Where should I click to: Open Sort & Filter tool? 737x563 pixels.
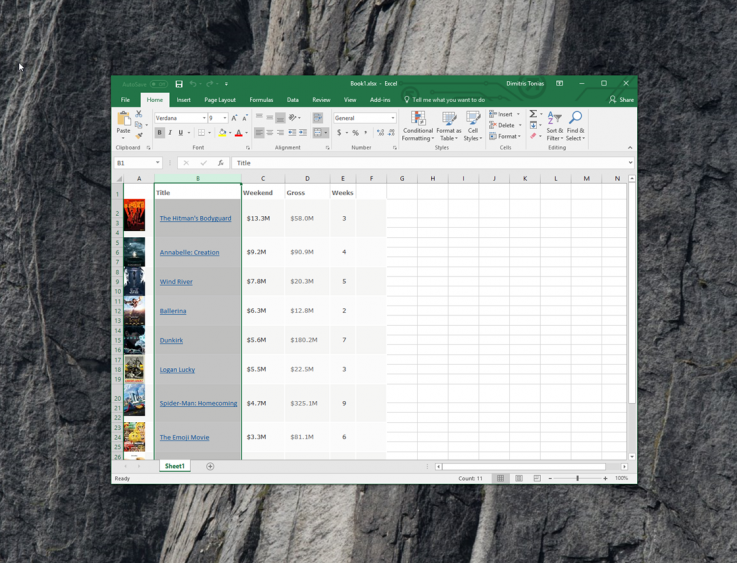(x=554, y=126)
